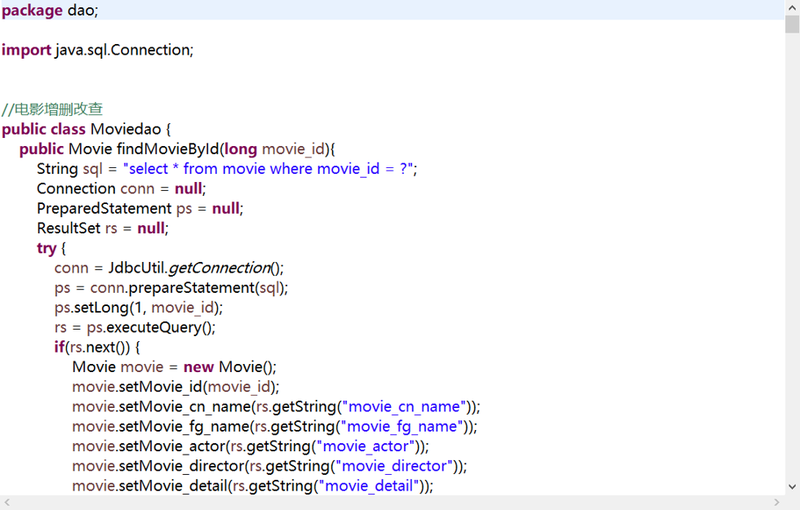Viewport: 800px width, 510px height.
Task: Place cursor on the 'package dao;' line
Action: click(x=50, y=10)
